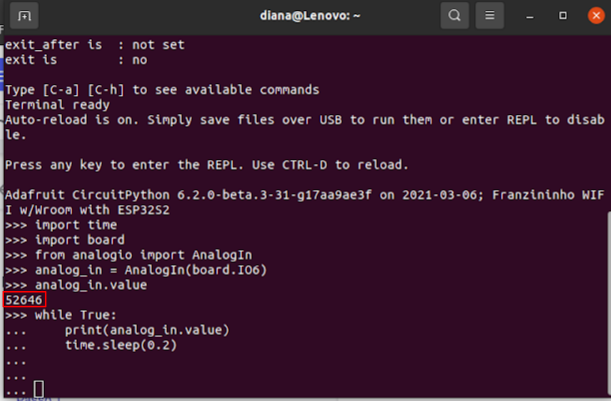Click the 'while True:' line
The height and width of the screenshot is (401, 611).
[x=61, y=315]
